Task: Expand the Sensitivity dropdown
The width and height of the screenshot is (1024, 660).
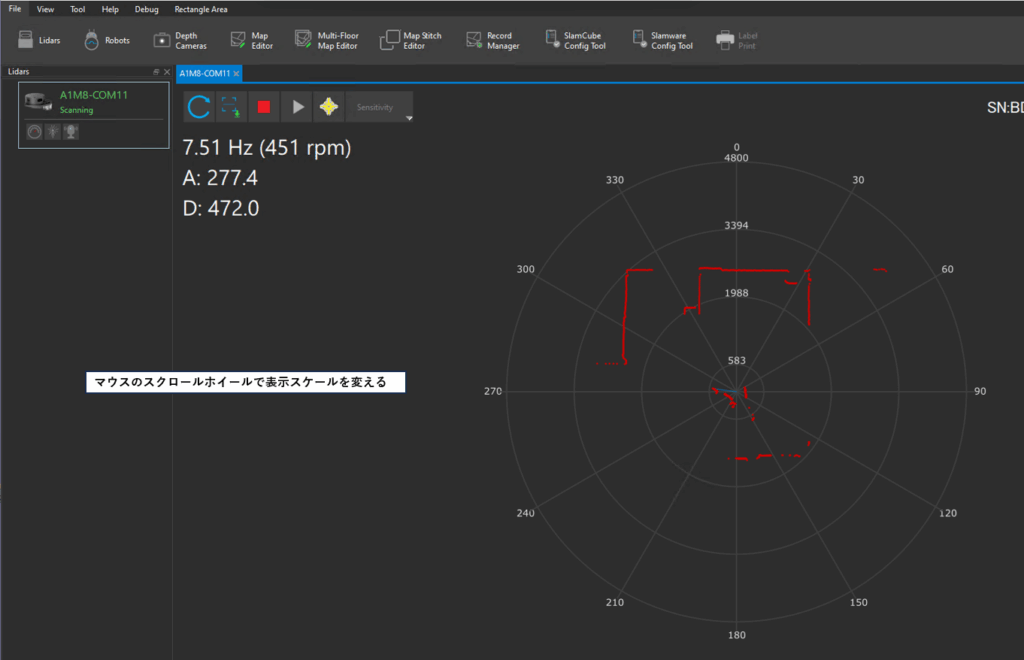Action: (x=408, y=117)
